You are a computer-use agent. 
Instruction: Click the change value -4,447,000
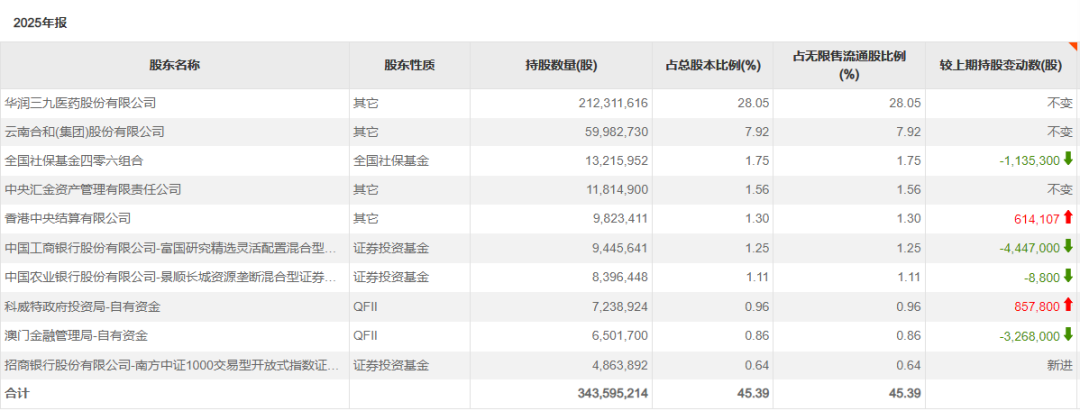point(1030,248)
